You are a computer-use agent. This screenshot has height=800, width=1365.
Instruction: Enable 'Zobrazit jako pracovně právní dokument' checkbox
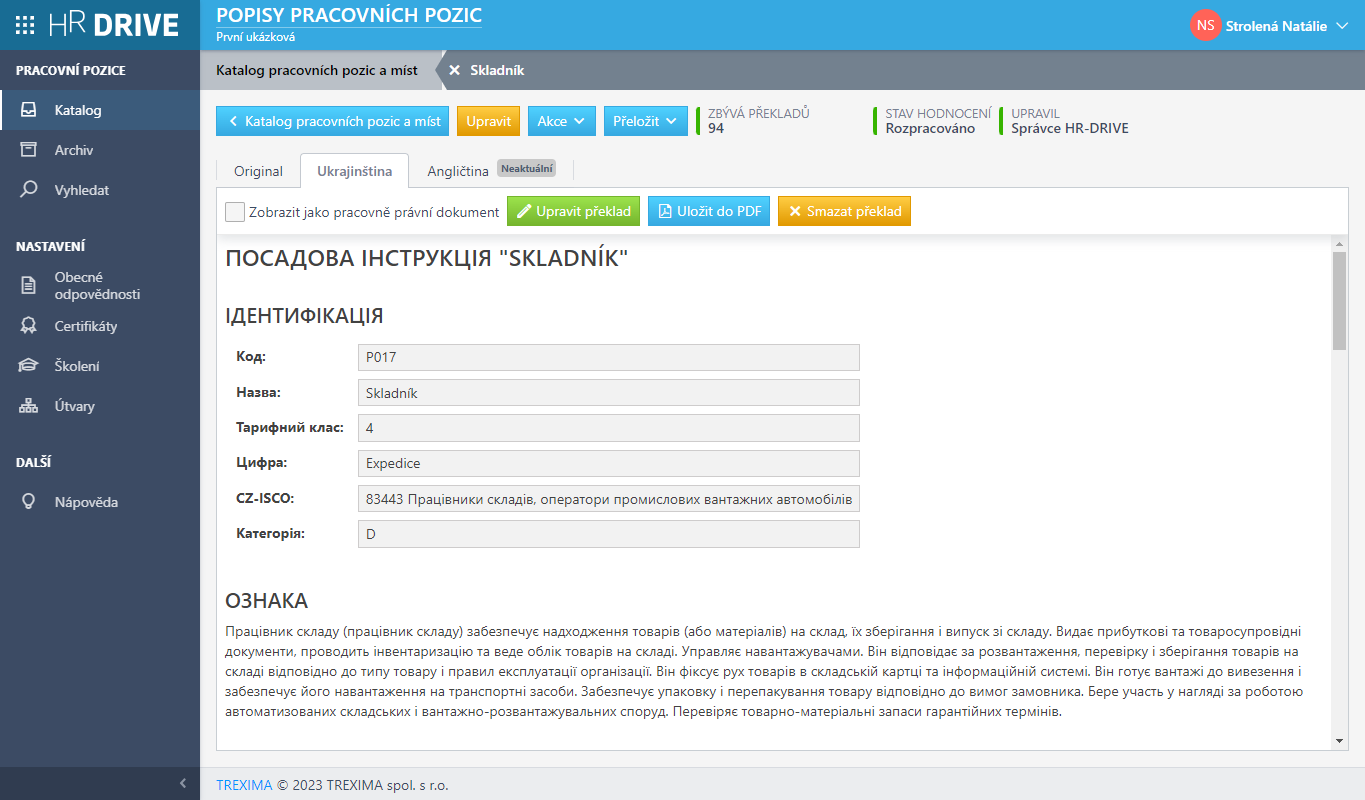click(x=235, y=212)
